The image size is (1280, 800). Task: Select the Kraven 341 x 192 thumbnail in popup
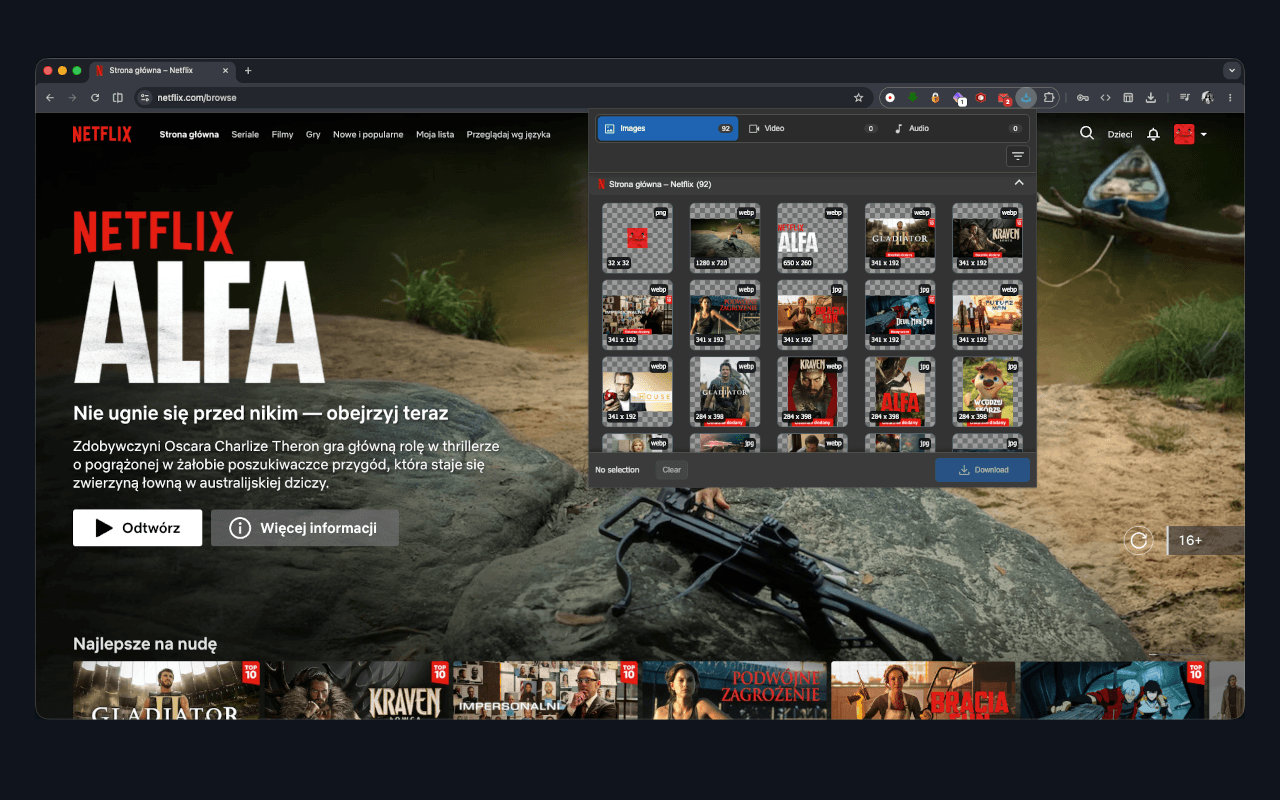(x=987, y=238)
